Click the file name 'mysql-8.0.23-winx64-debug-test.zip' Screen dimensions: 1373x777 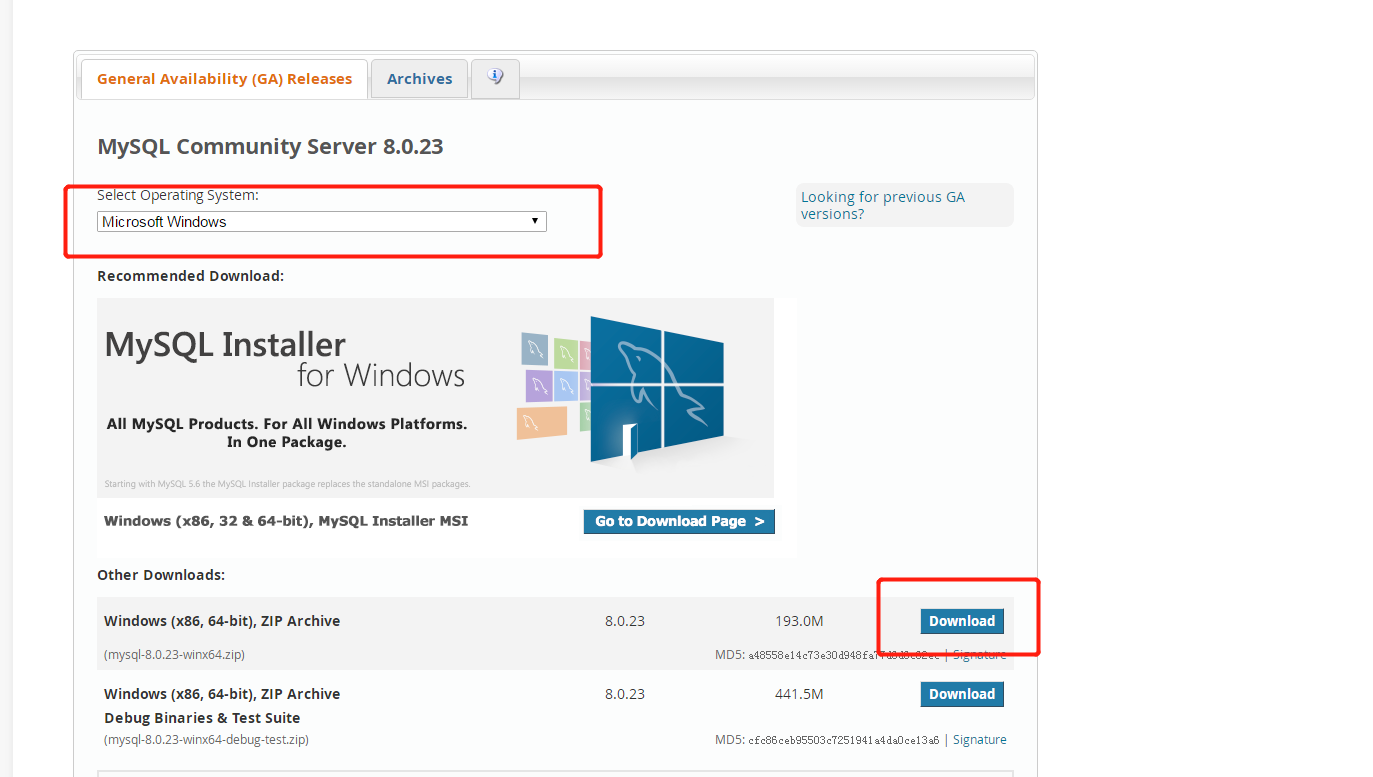pos(207,740)
